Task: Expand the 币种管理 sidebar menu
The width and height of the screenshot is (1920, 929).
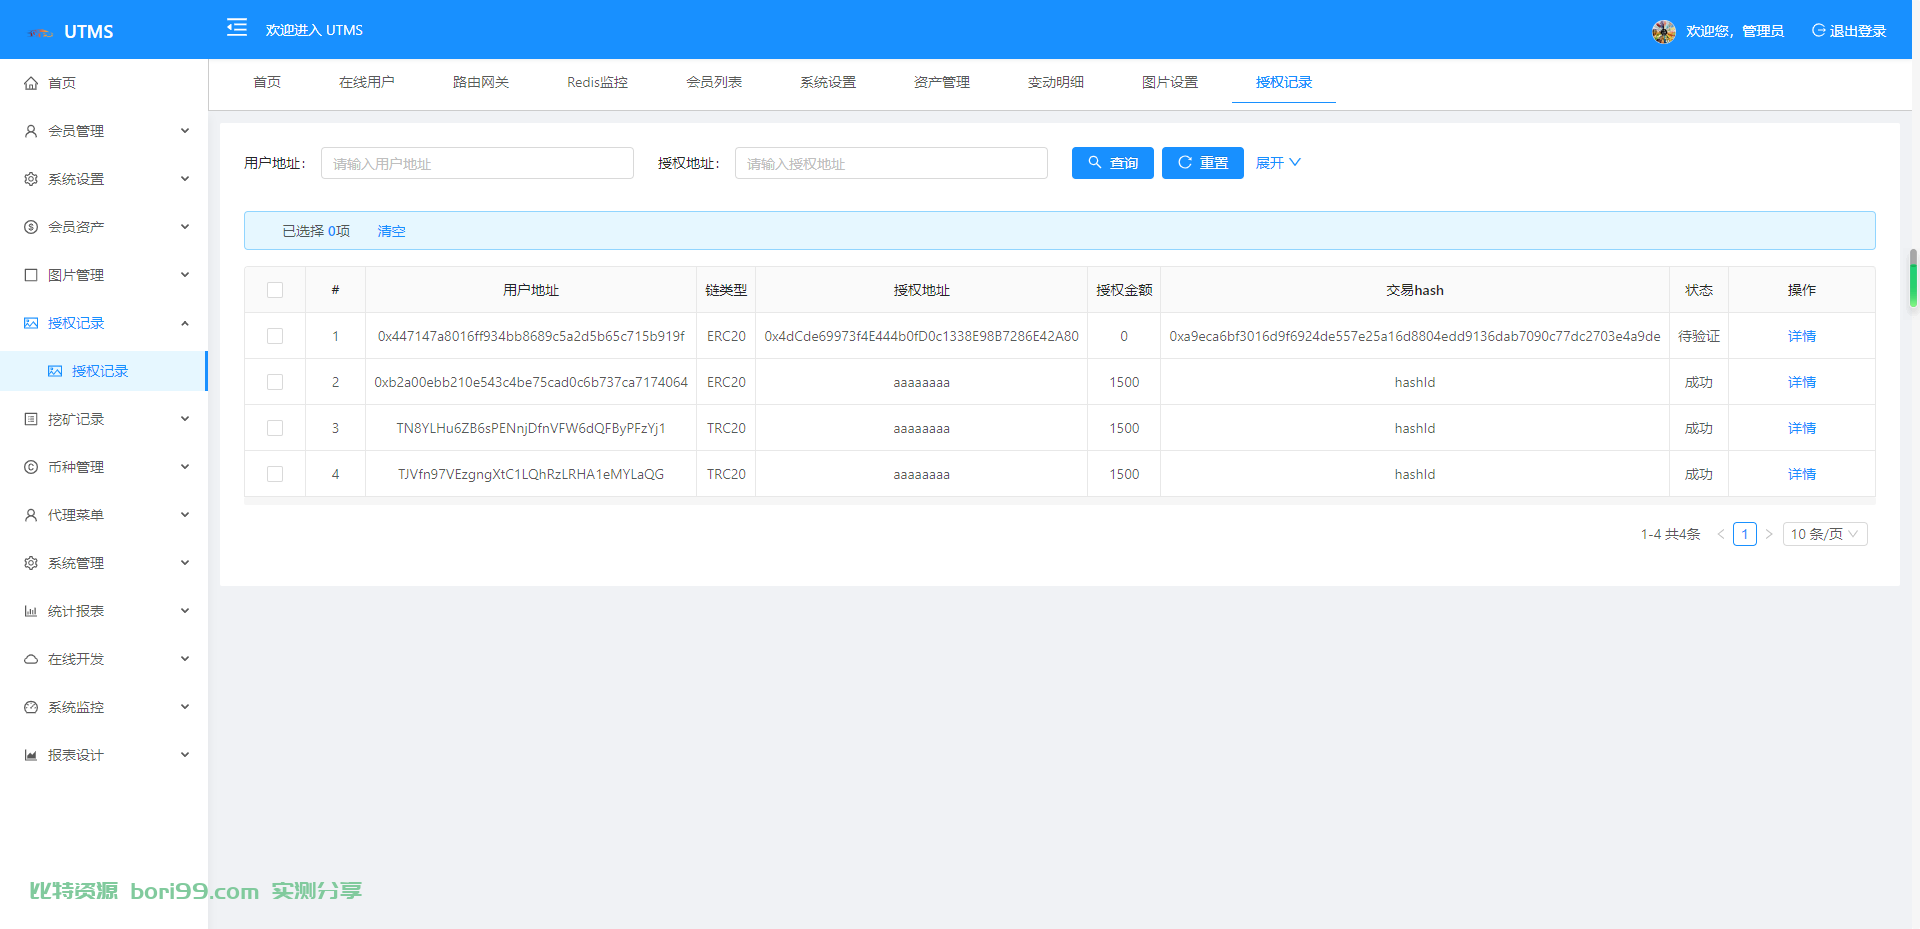Action: [104, 467]
